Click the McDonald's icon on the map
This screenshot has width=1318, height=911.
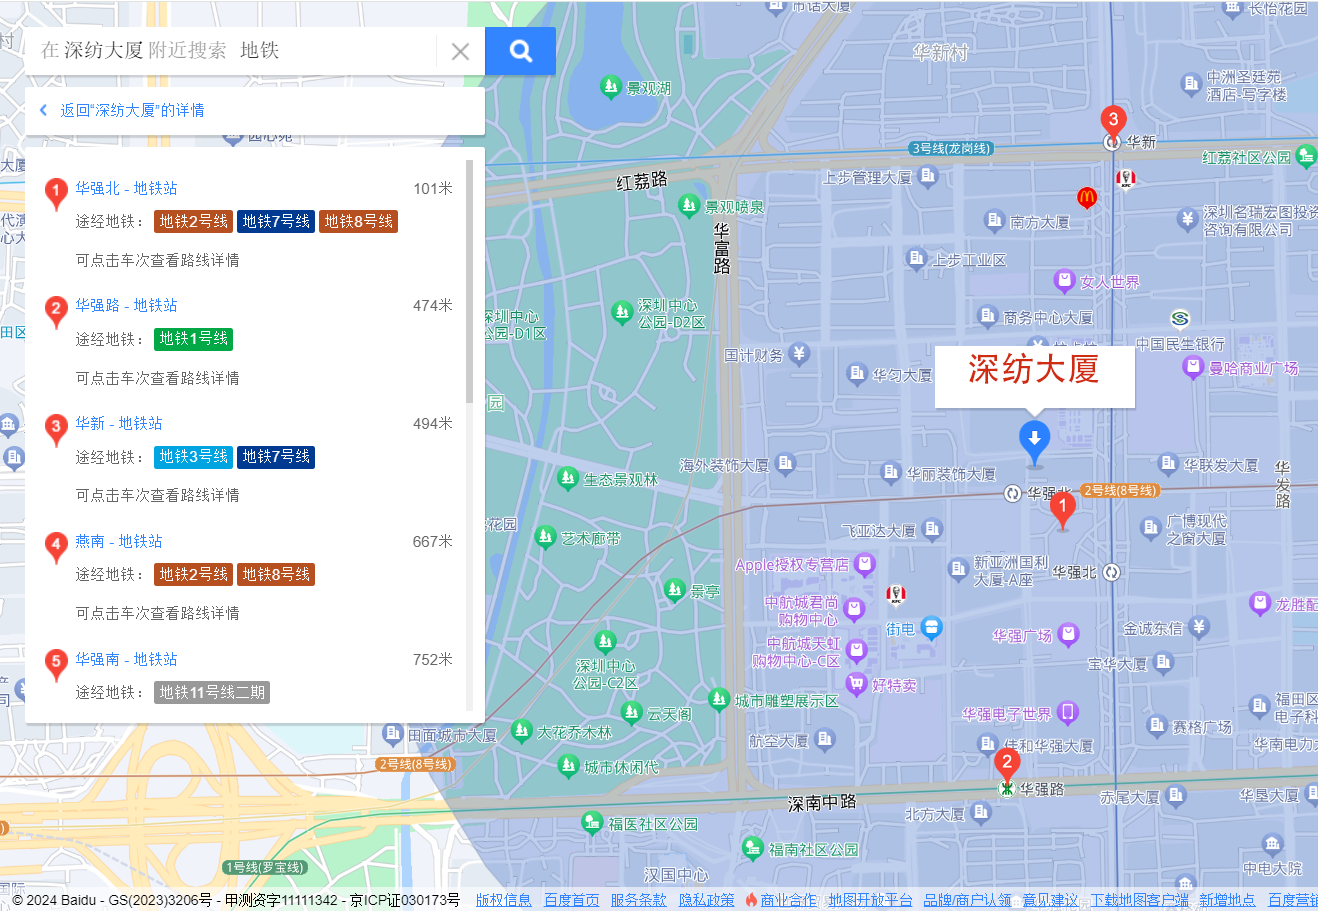[1087, 197]
